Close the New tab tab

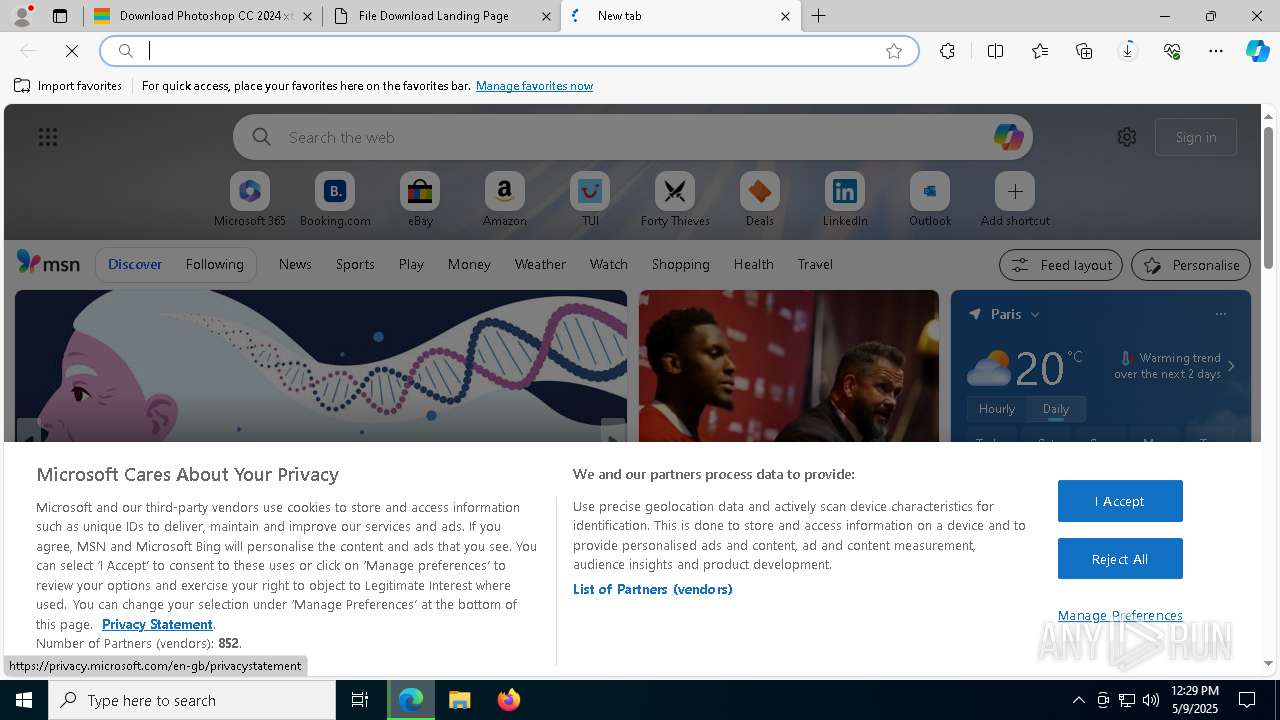pyautogui.click(x=785, y=16)
